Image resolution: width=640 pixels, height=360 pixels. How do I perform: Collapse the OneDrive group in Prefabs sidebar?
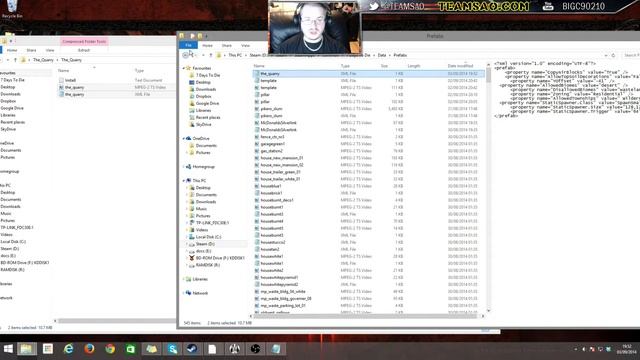coord(184,138)
